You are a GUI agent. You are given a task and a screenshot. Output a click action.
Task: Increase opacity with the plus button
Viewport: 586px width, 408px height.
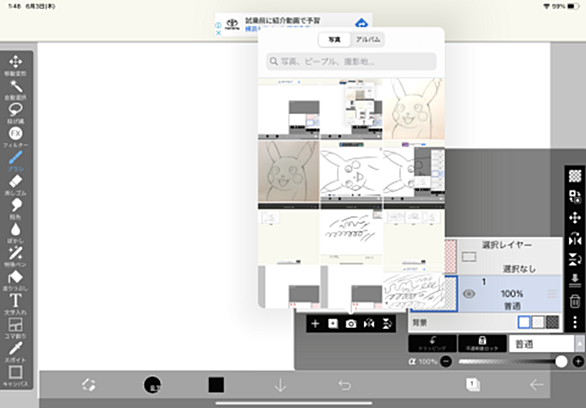coord(578,361)
